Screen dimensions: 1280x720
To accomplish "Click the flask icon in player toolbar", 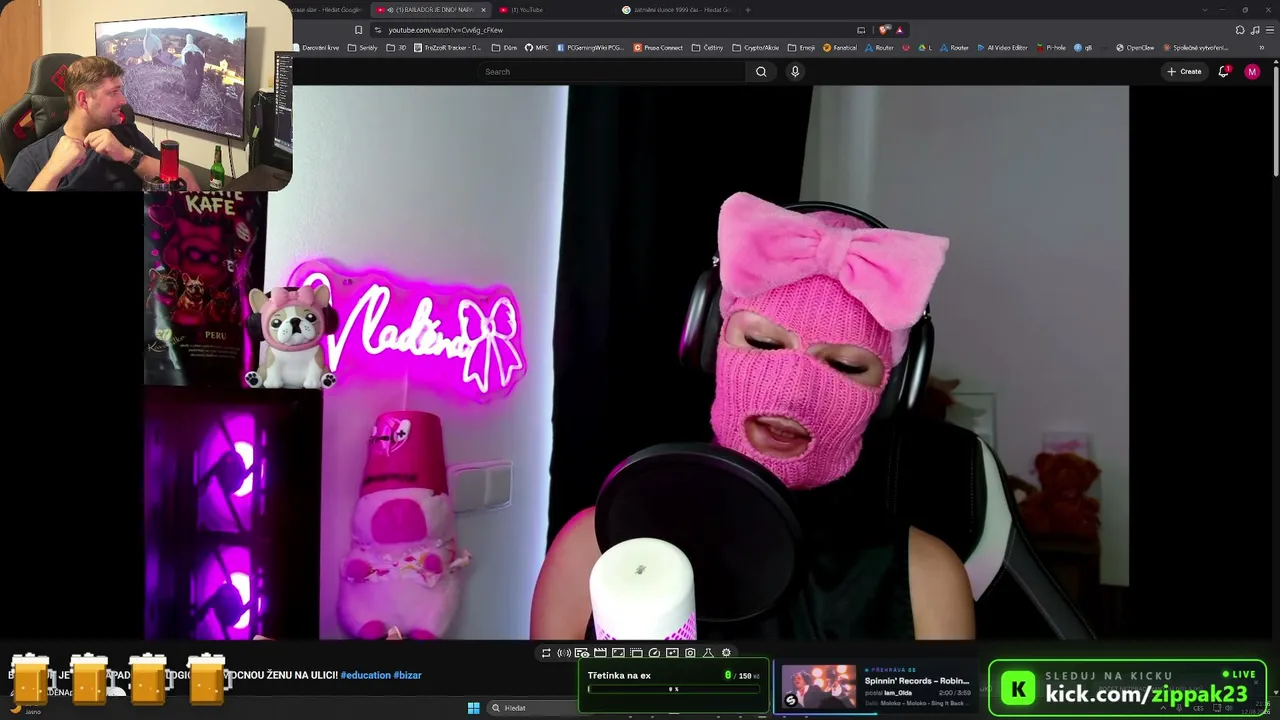I will coord(708,653).
